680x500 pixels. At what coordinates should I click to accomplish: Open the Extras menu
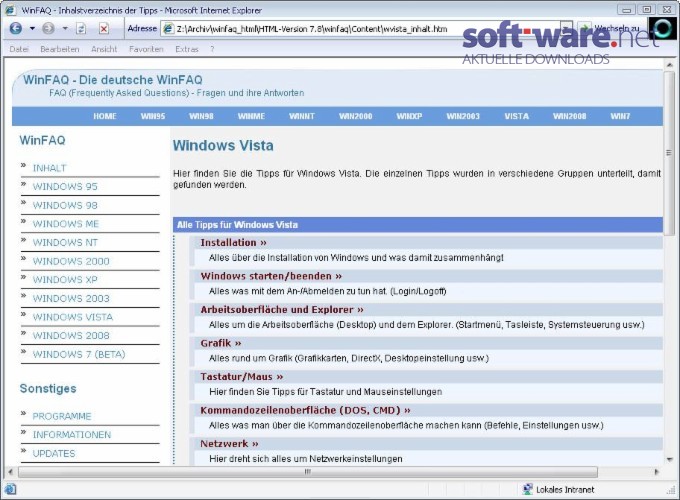point(187,49)
